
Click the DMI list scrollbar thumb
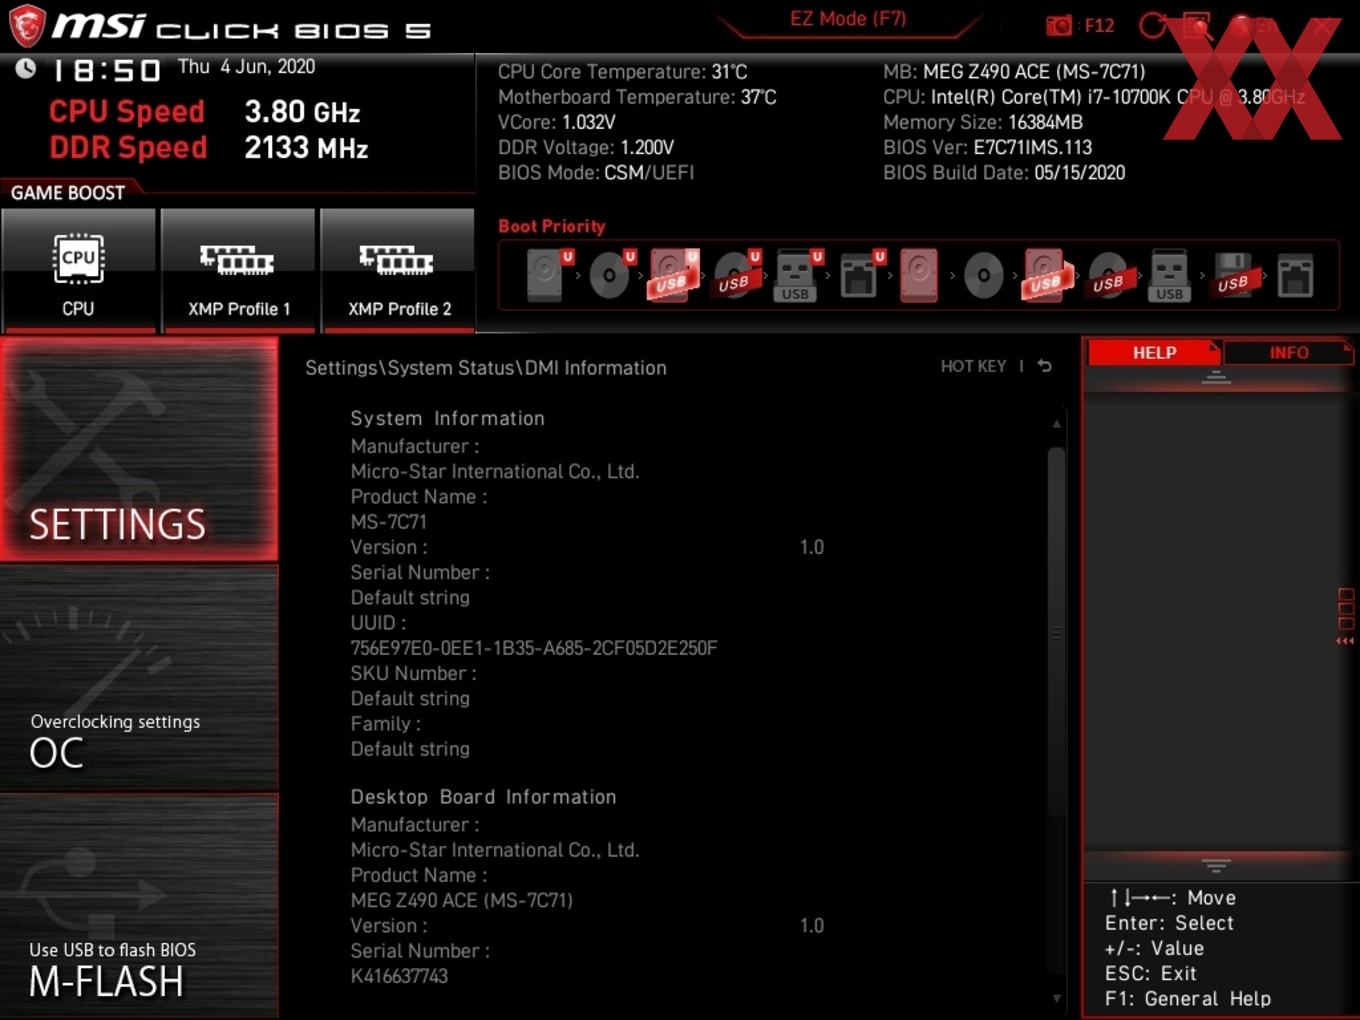[x=1056, y=632]
